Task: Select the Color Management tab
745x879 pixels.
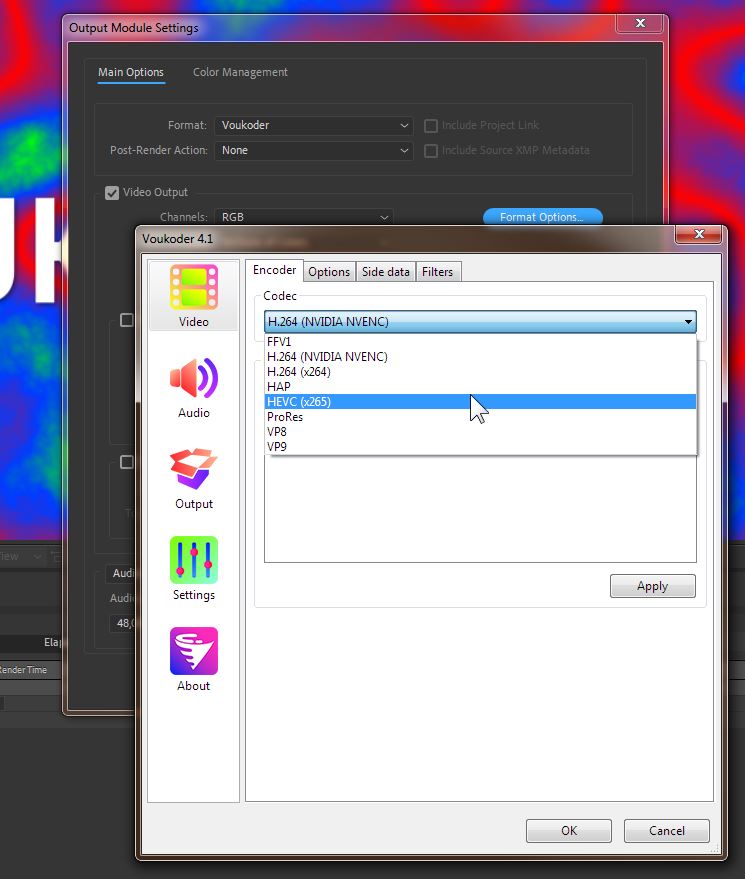Action: 240,72
